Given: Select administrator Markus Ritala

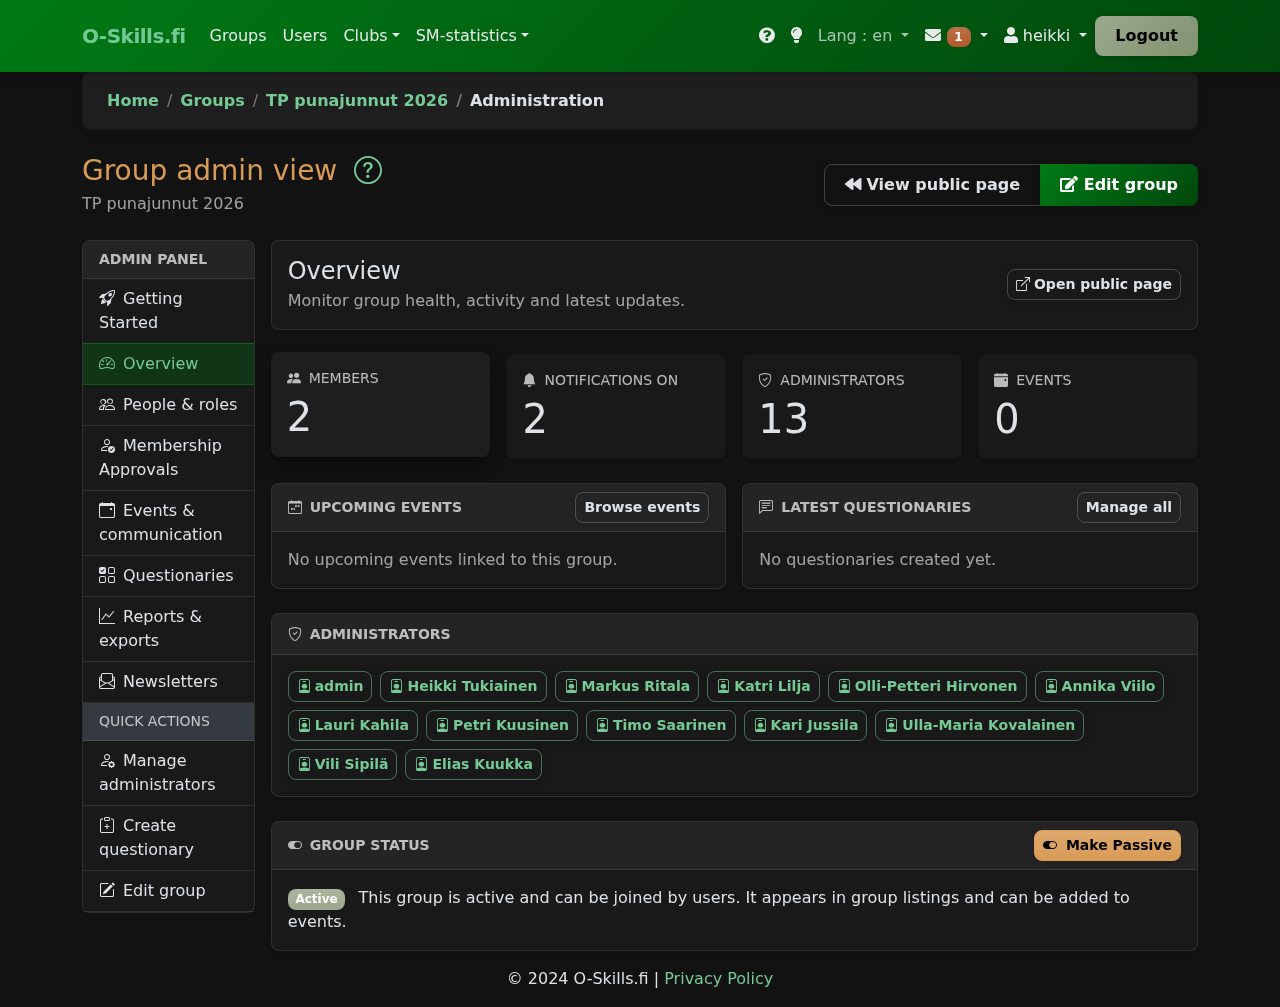Looking at the screenshot, I should point(626,687).
